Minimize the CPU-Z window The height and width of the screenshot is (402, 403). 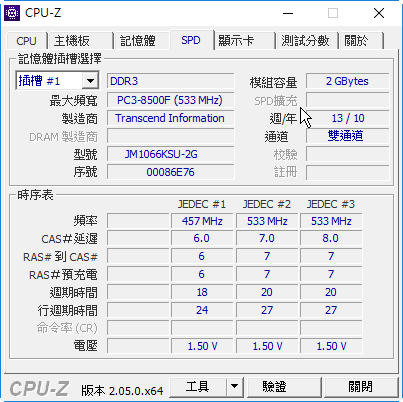coord(288,13)
